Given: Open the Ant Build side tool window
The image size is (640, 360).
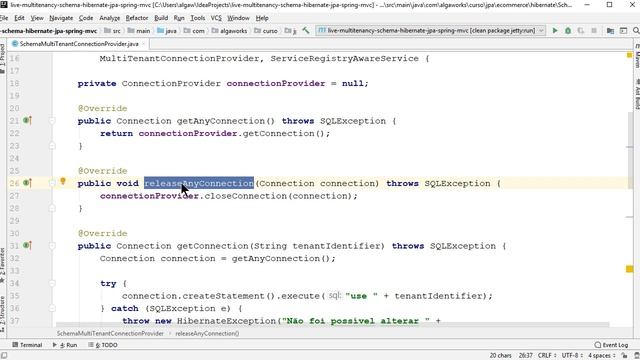Looking at the screenshot, I should [x=637, y=94].
